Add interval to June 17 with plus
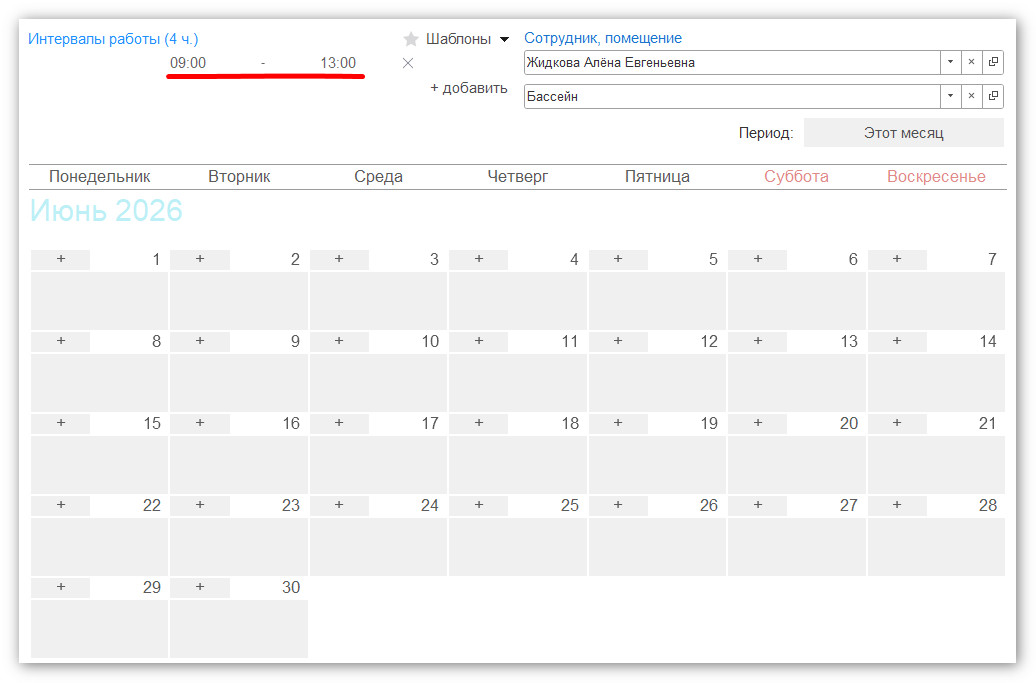Viewport: 1036px width, 683px height. [x=339, y=423]
